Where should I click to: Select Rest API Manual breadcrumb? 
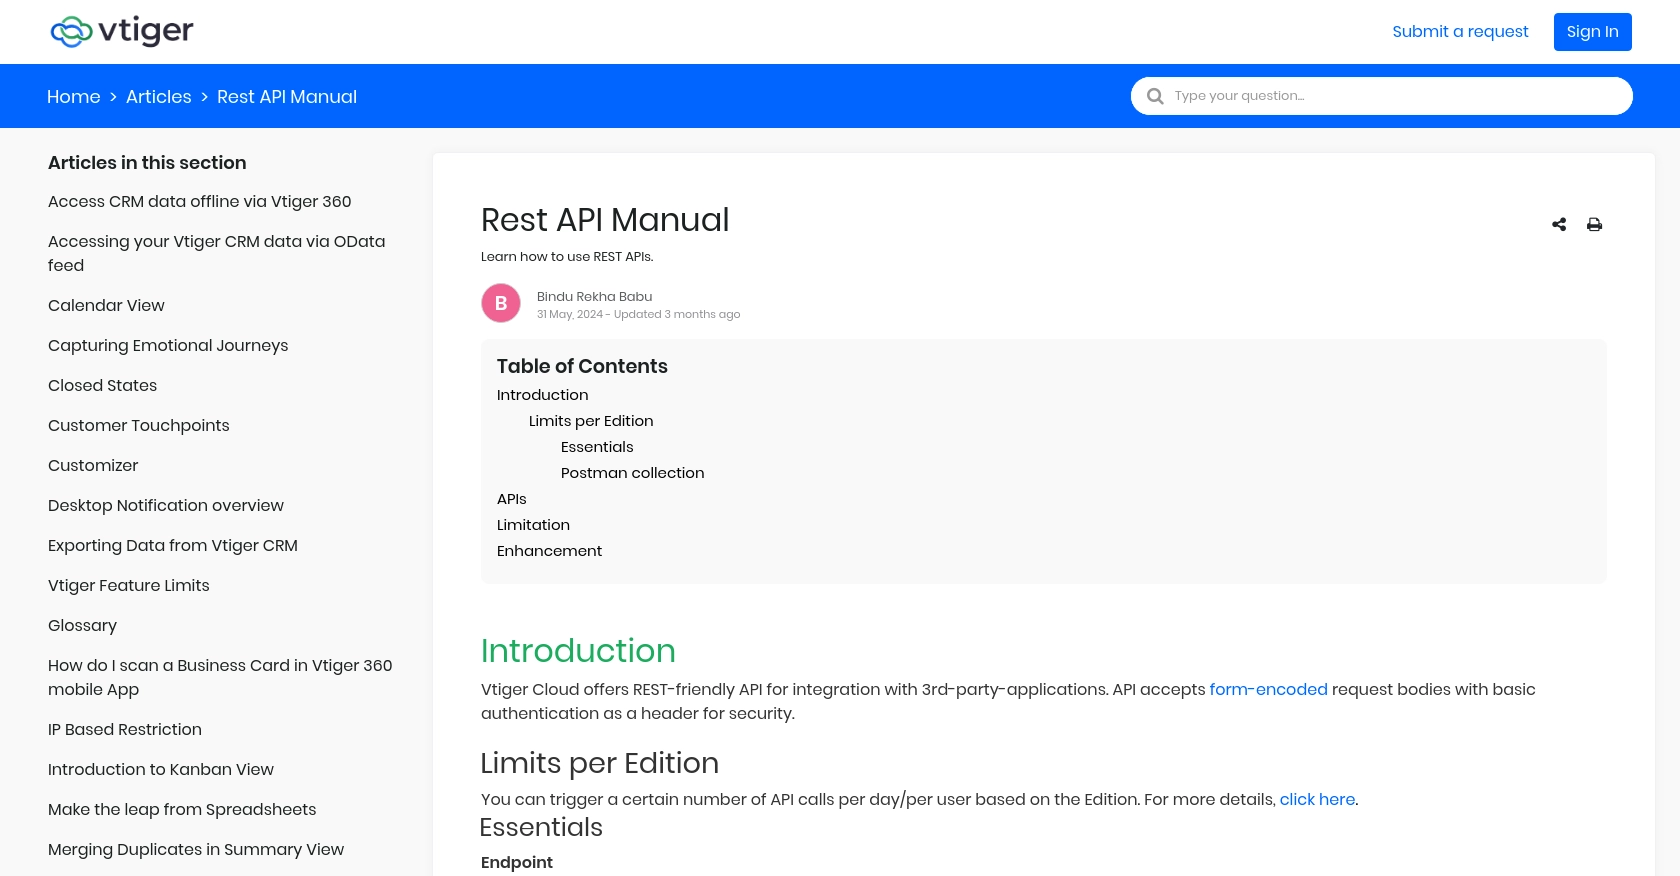click(x=287, y=97)
